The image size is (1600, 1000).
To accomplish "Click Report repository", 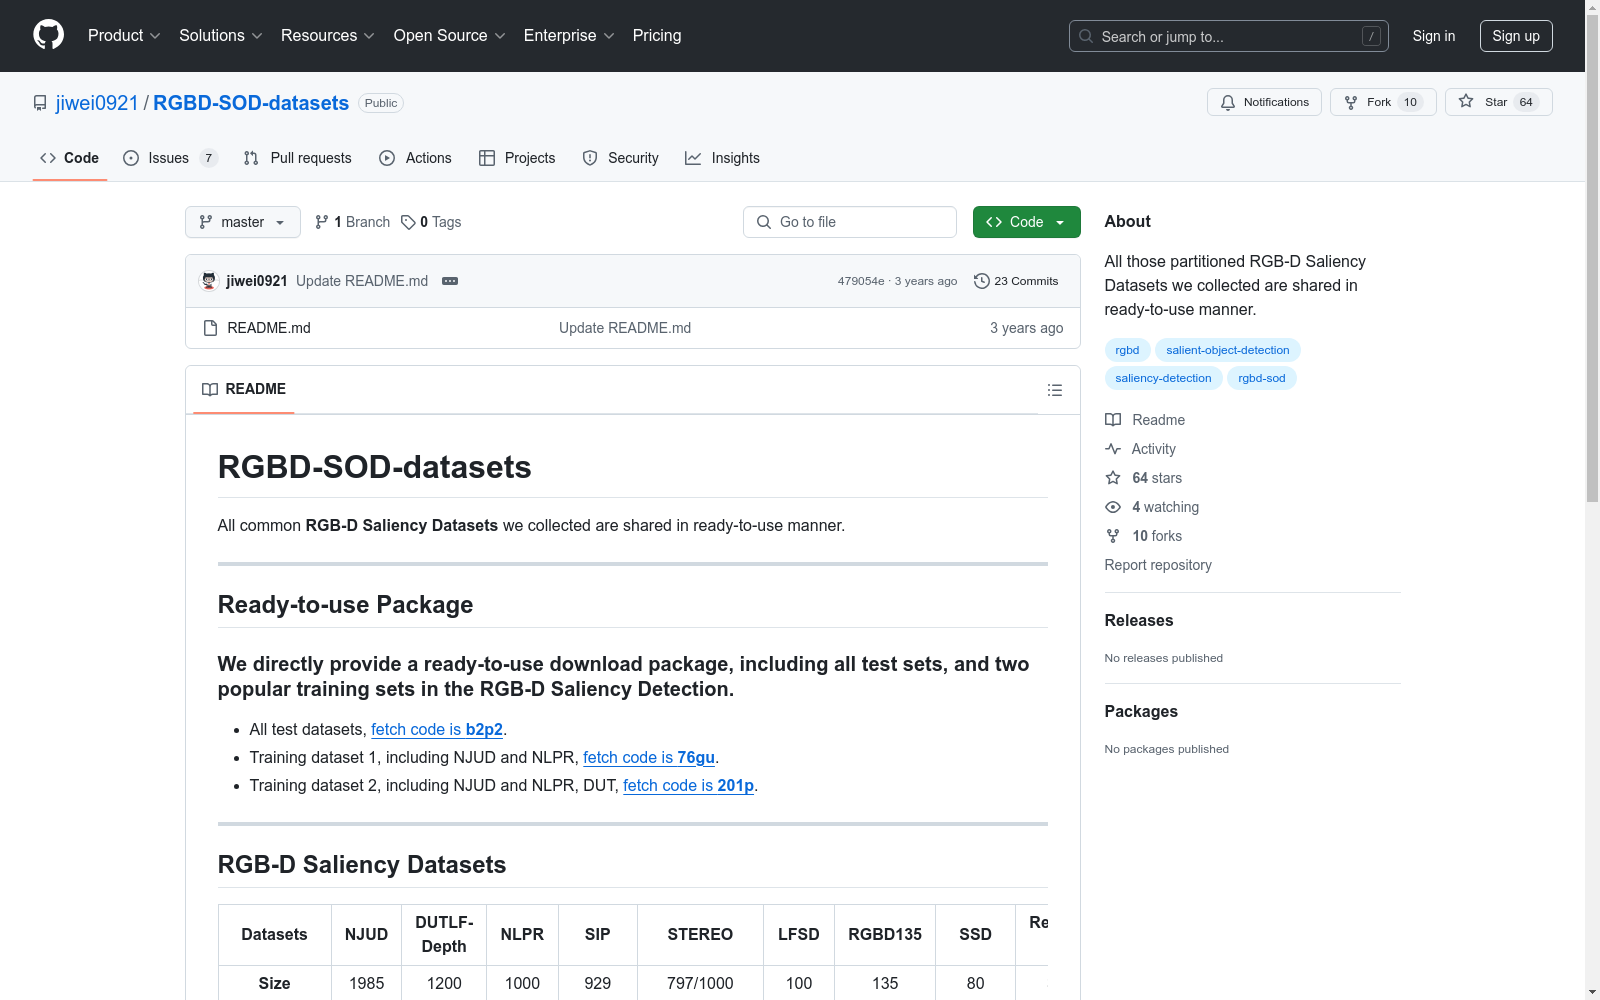I will [x=1158, y=565].
